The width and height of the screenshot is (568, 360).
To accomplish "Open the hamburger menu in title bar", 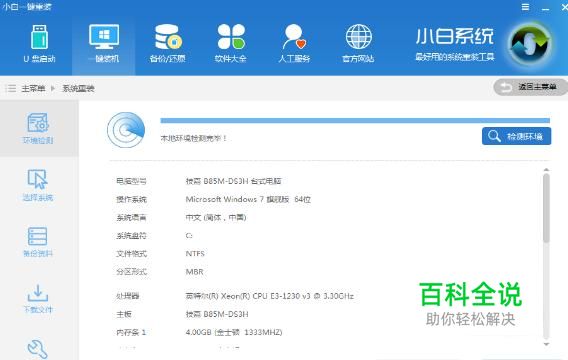I will coord(525,7).
